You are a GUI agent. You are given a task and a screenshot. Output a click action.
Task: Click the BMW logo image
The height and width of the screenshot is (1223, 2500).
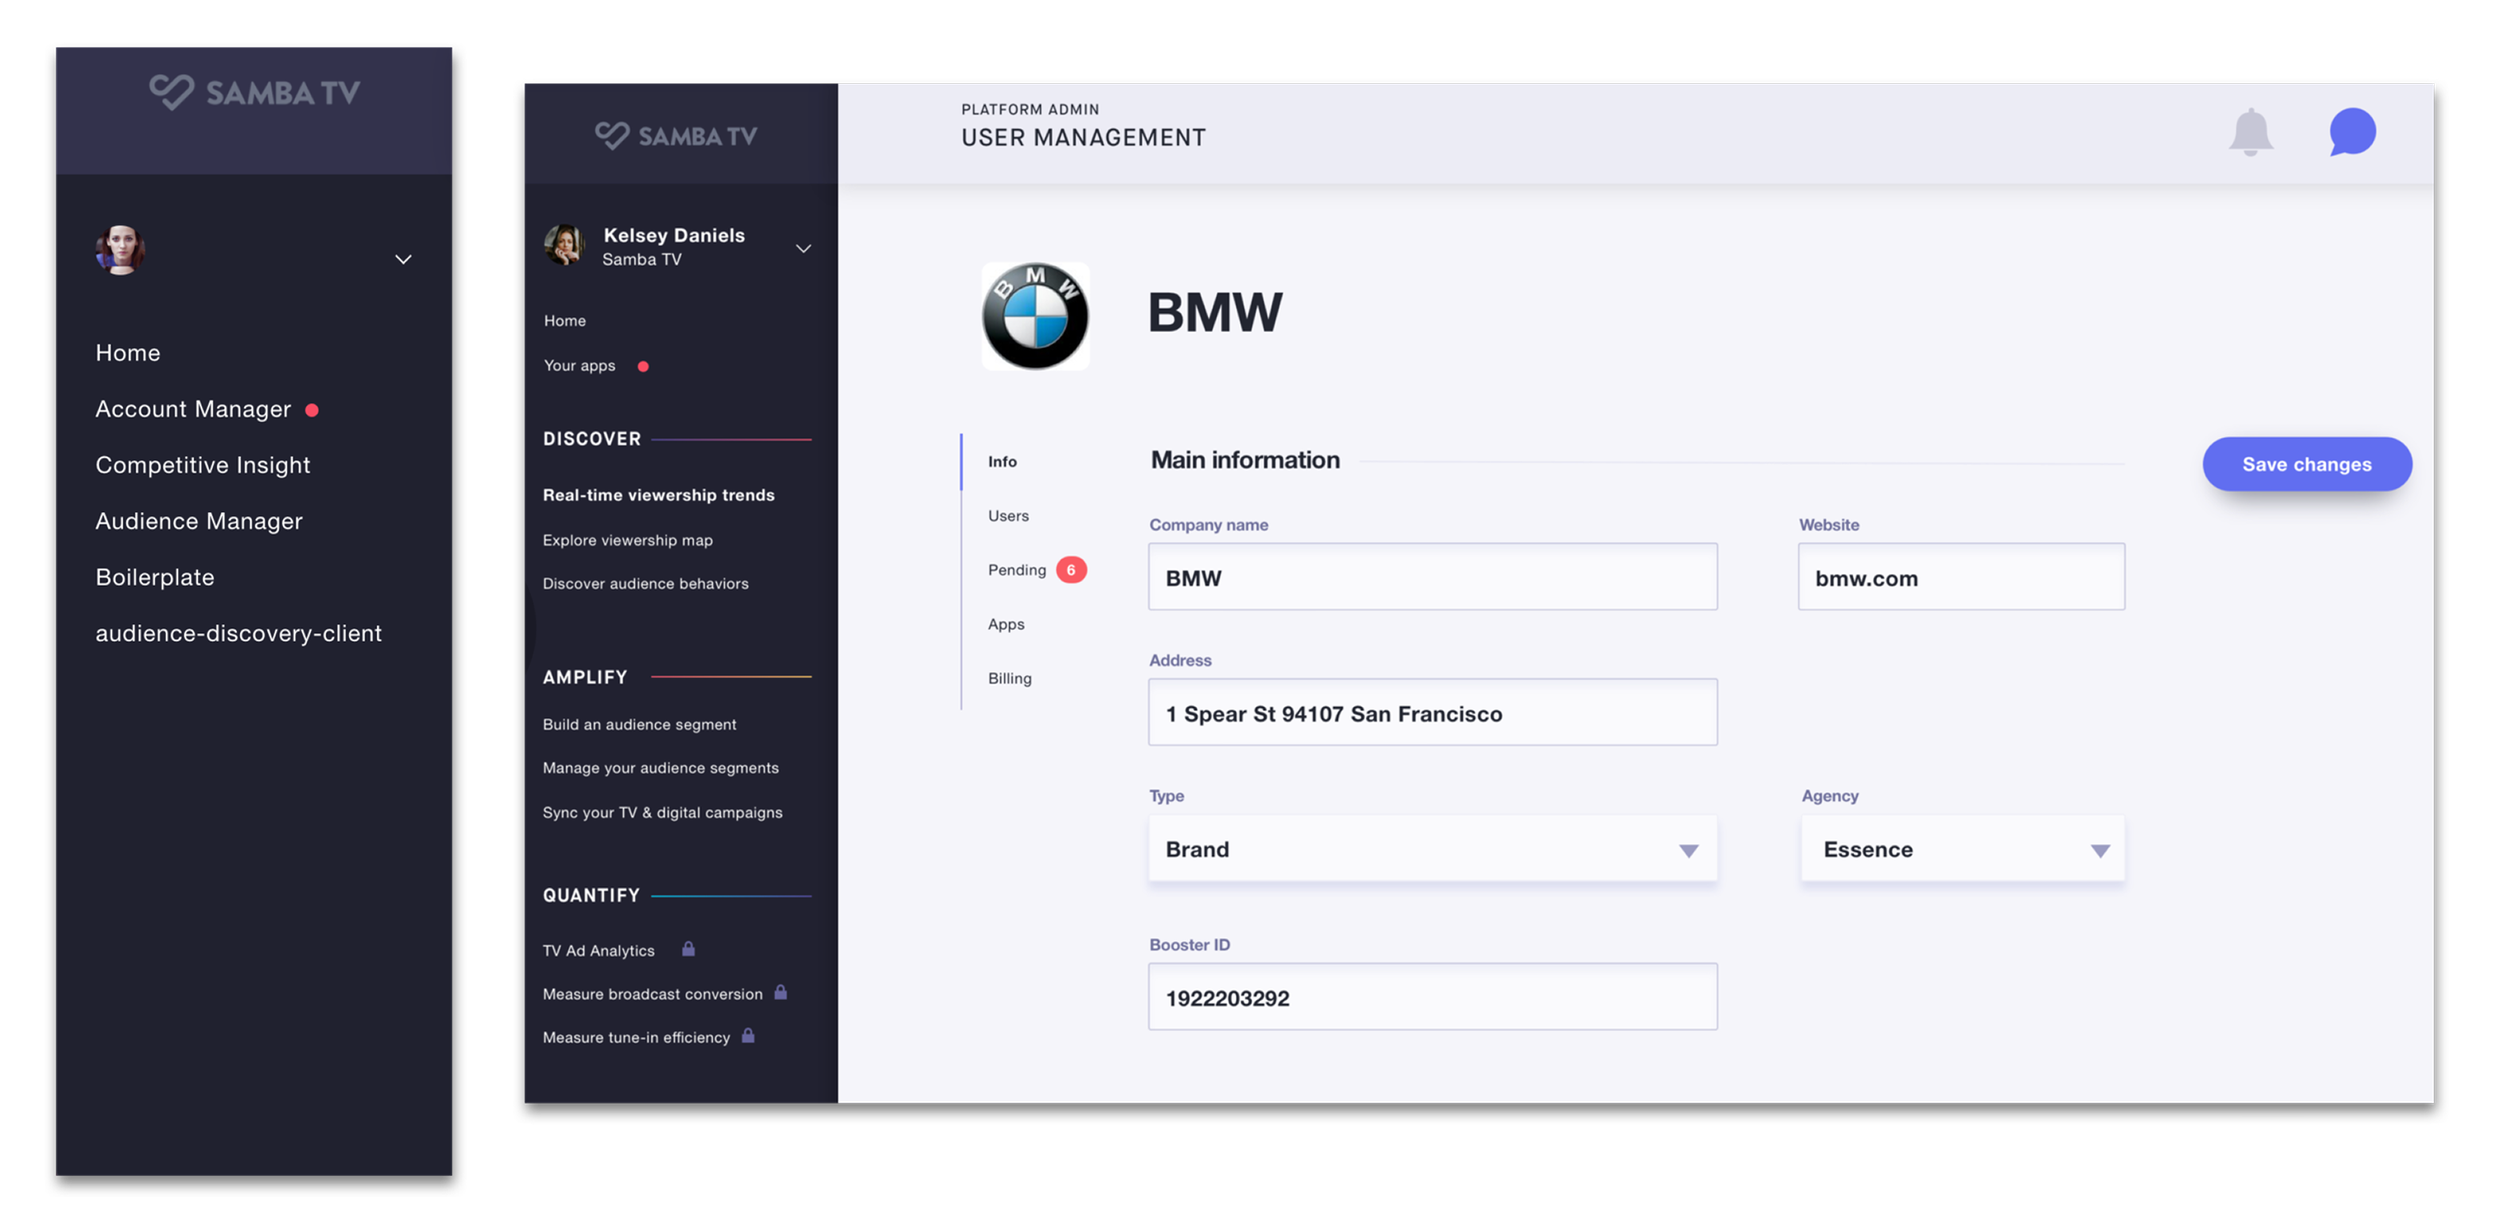coord(1035,316)
